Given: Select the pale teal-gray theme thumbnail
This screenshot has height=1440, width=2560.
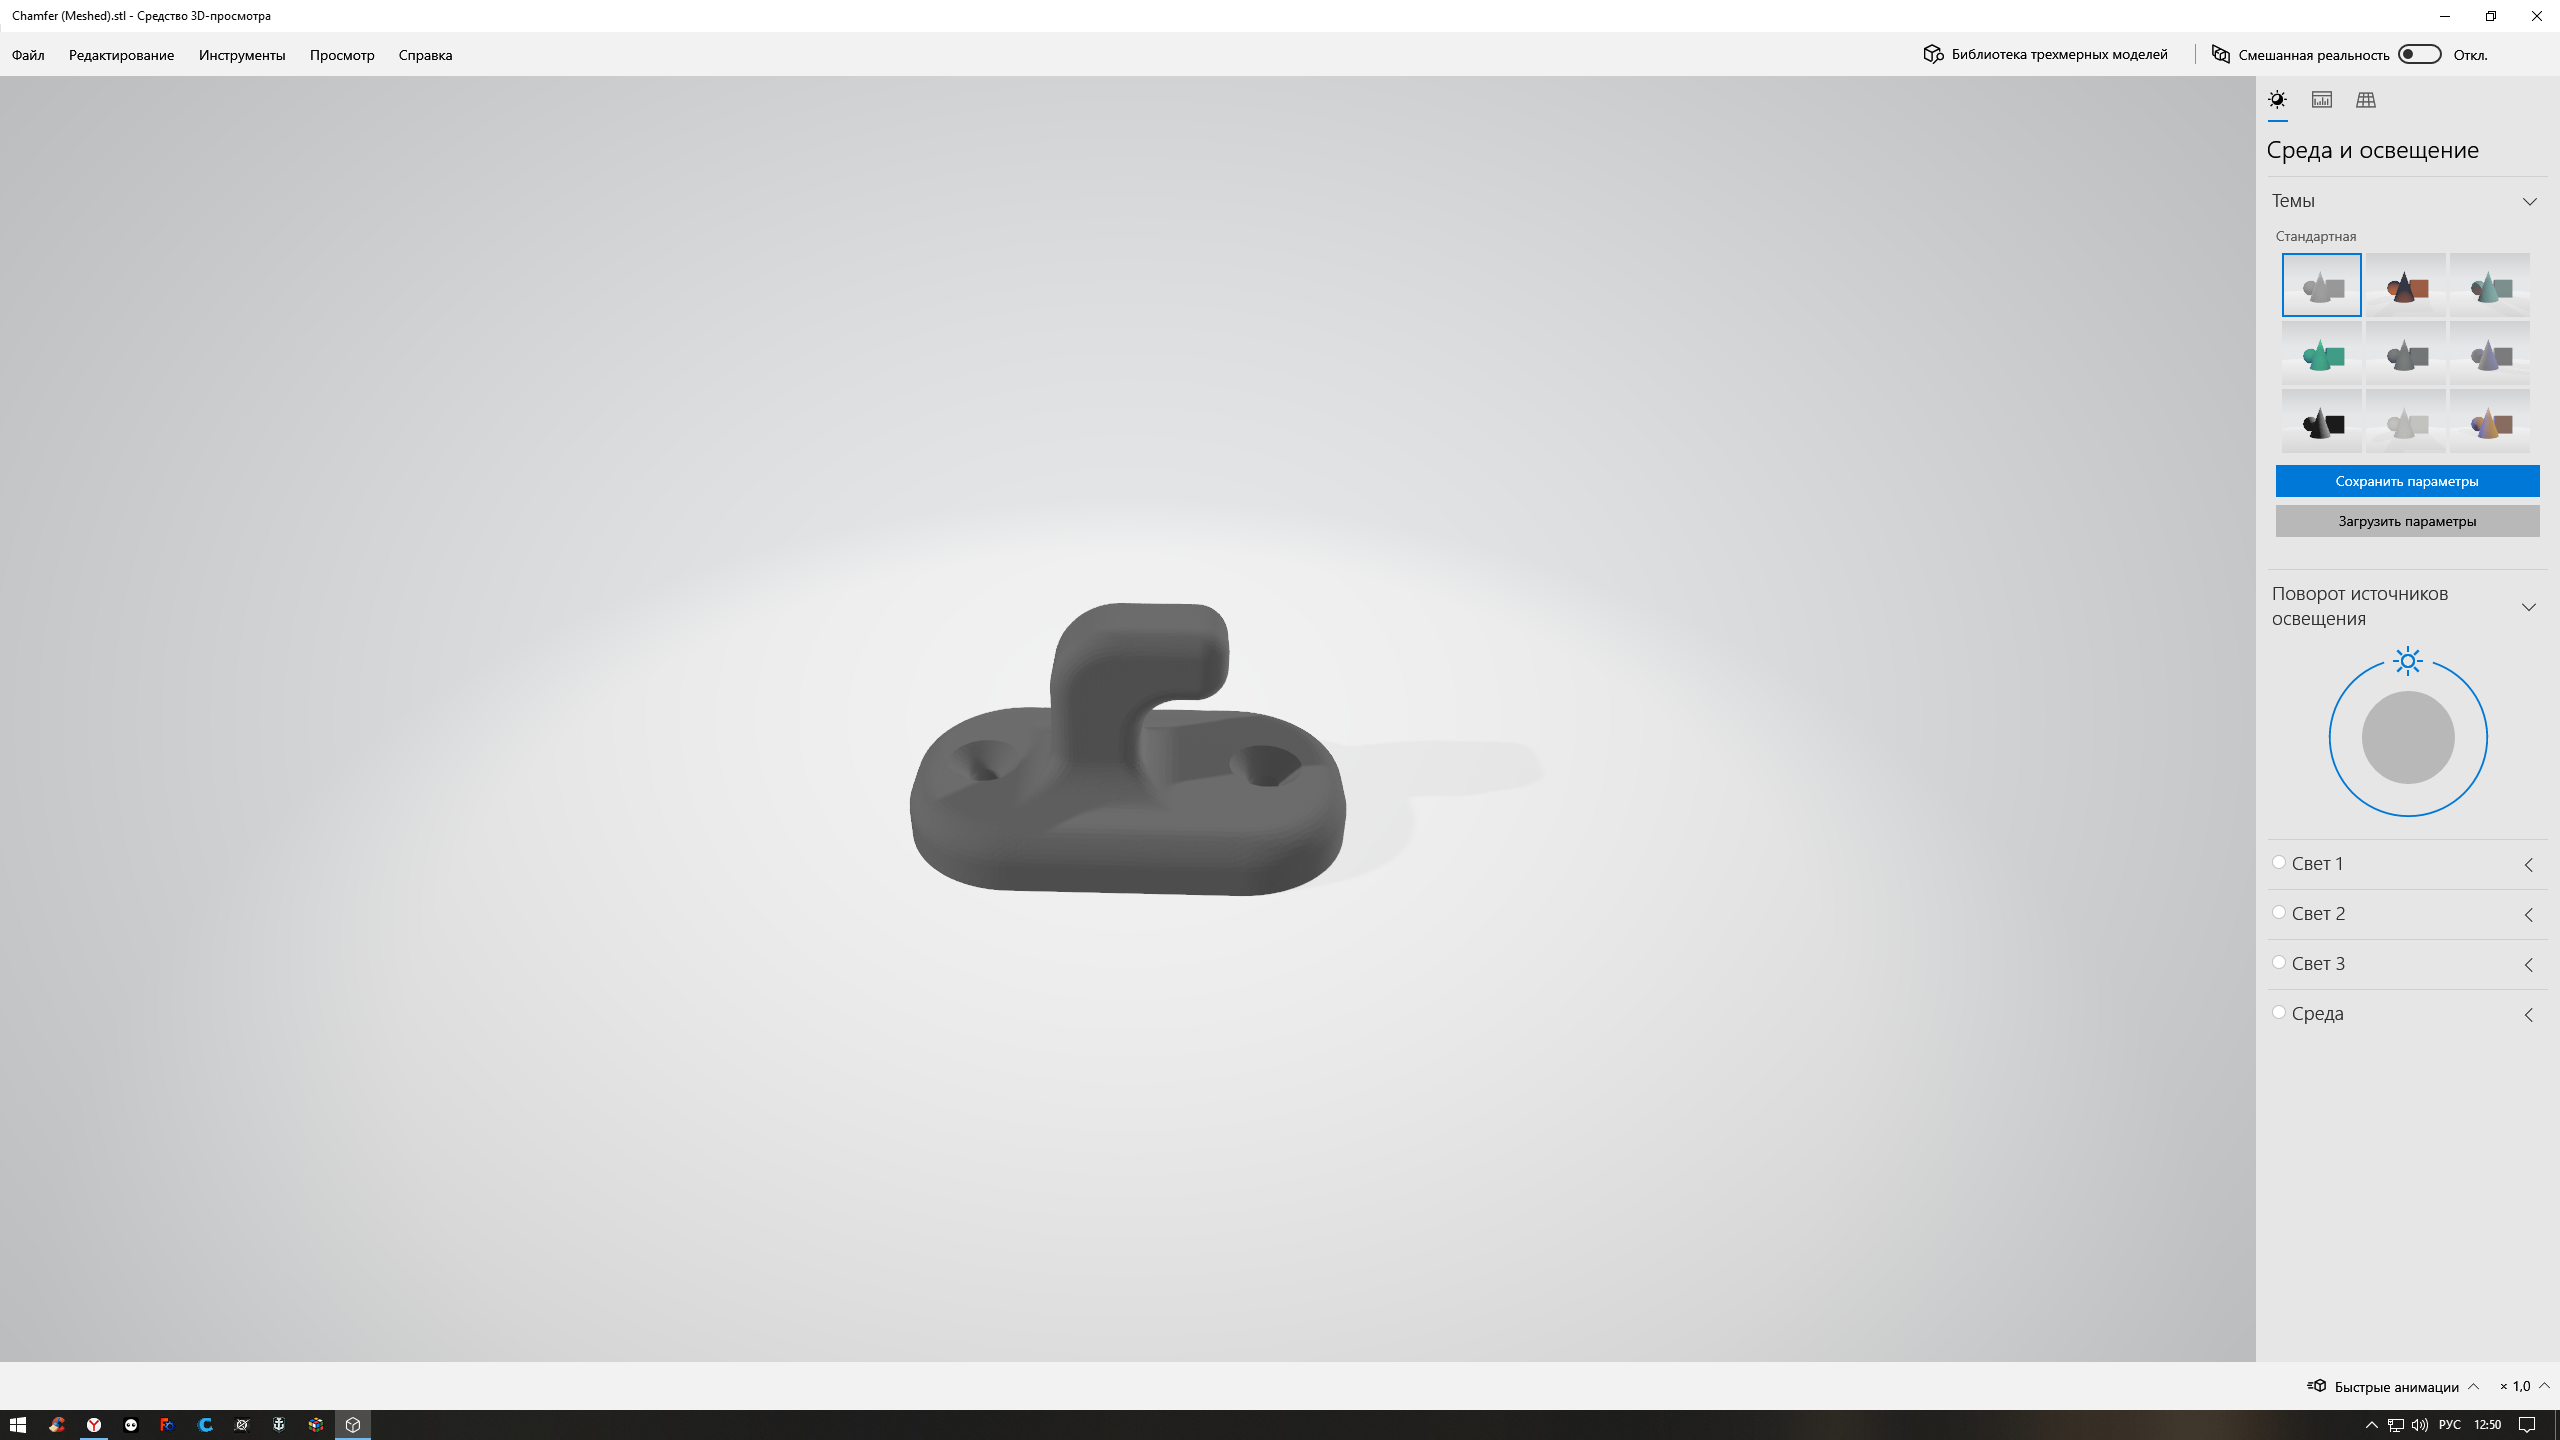Looking at the screenshot, I should coord(2489,285).
